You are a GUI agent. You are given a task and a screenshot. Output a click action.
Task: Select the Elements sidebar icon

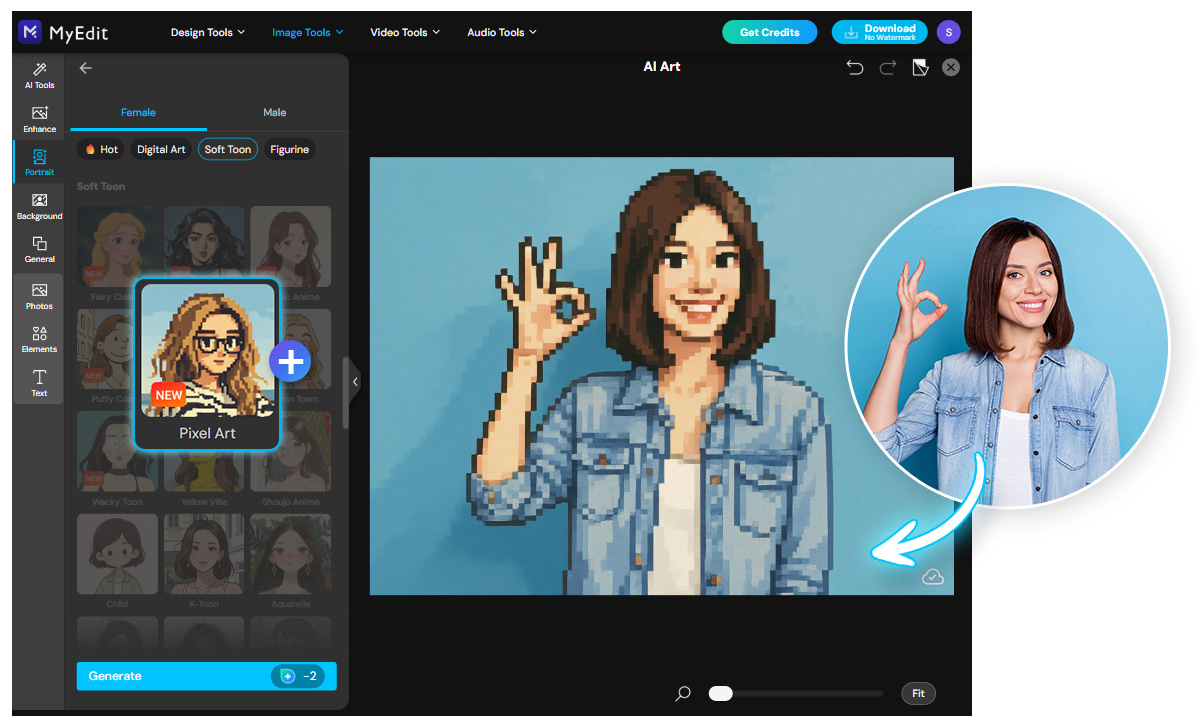tap(38, 340)
